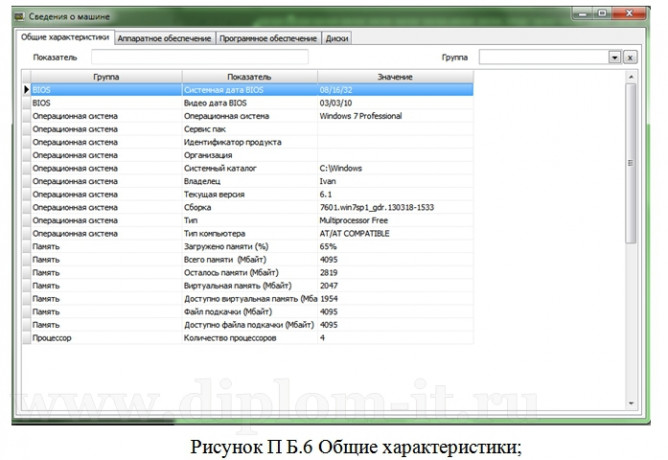Select the Доступно файла подкачки (Мбайт) cell
Image resolution: width=668 pixels, height=460 pixels.
(250, 325)
